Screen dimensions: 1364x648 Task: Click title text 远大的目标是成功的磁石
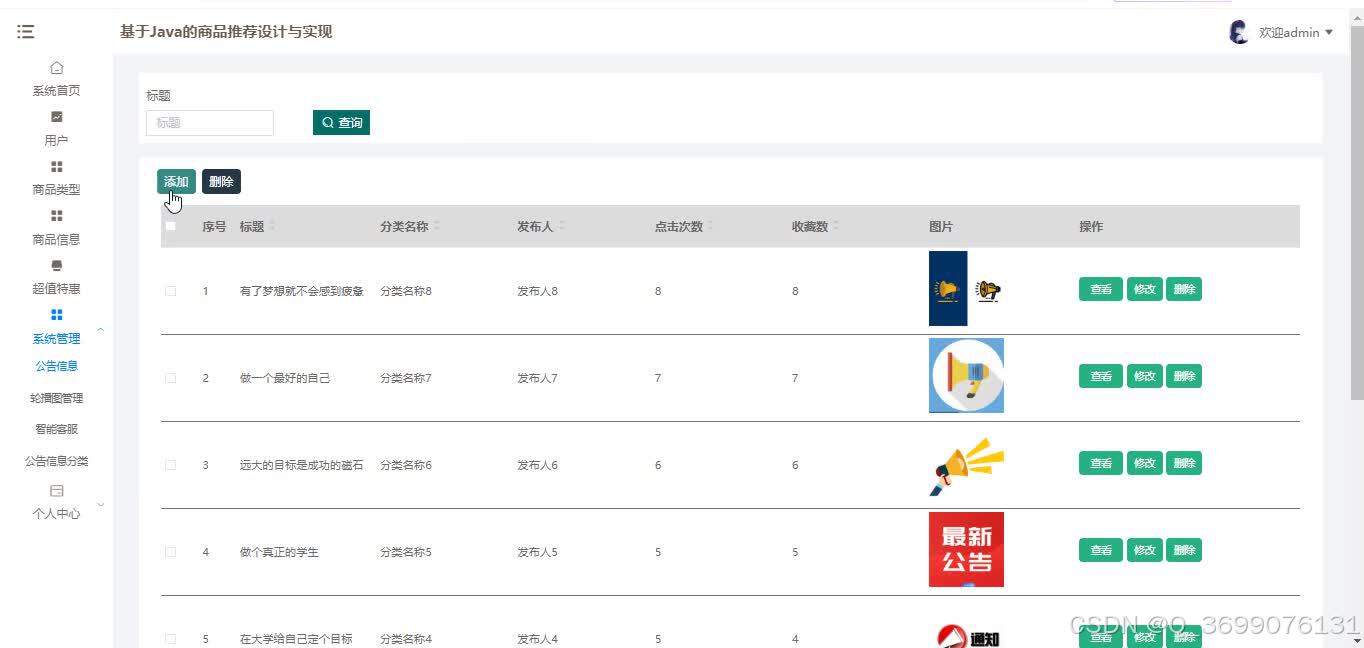(x=302, y=465)
